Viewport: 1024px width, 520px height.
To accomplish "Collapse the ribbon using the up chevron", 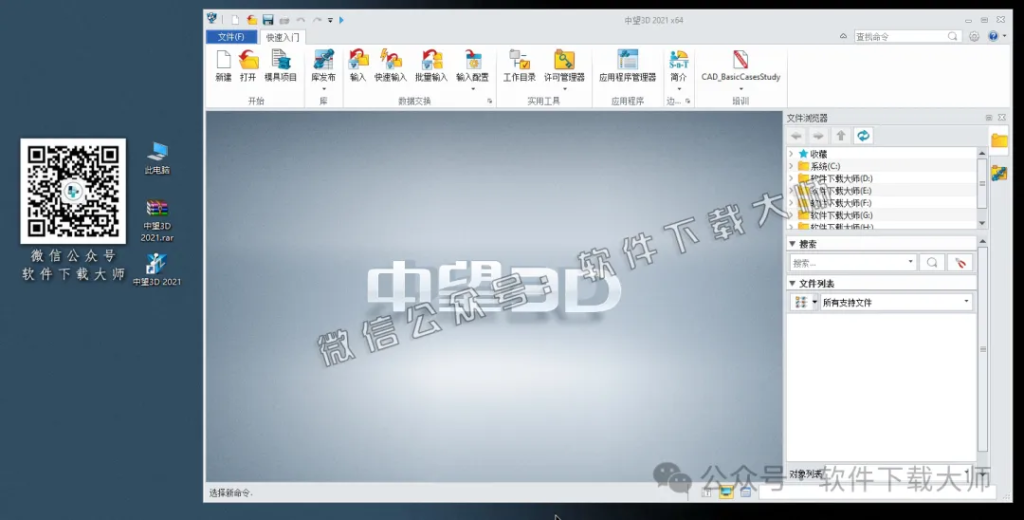I will pos(843,37).
